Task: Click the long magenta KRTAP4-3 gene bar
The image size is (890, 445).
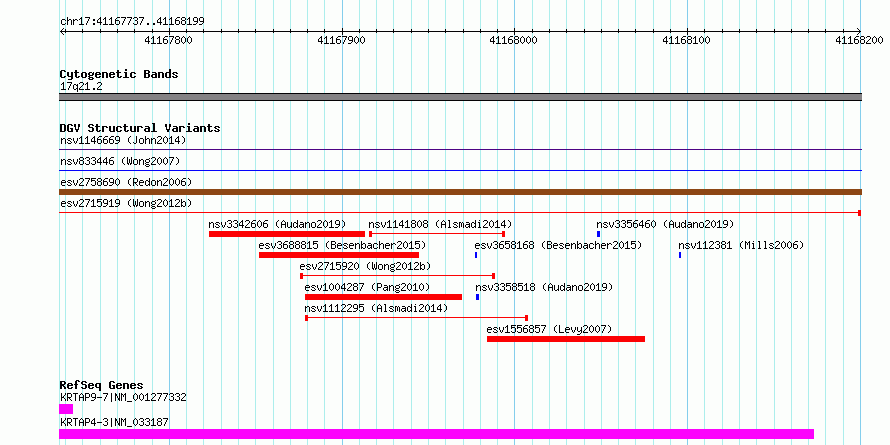Action: point(436,434)
